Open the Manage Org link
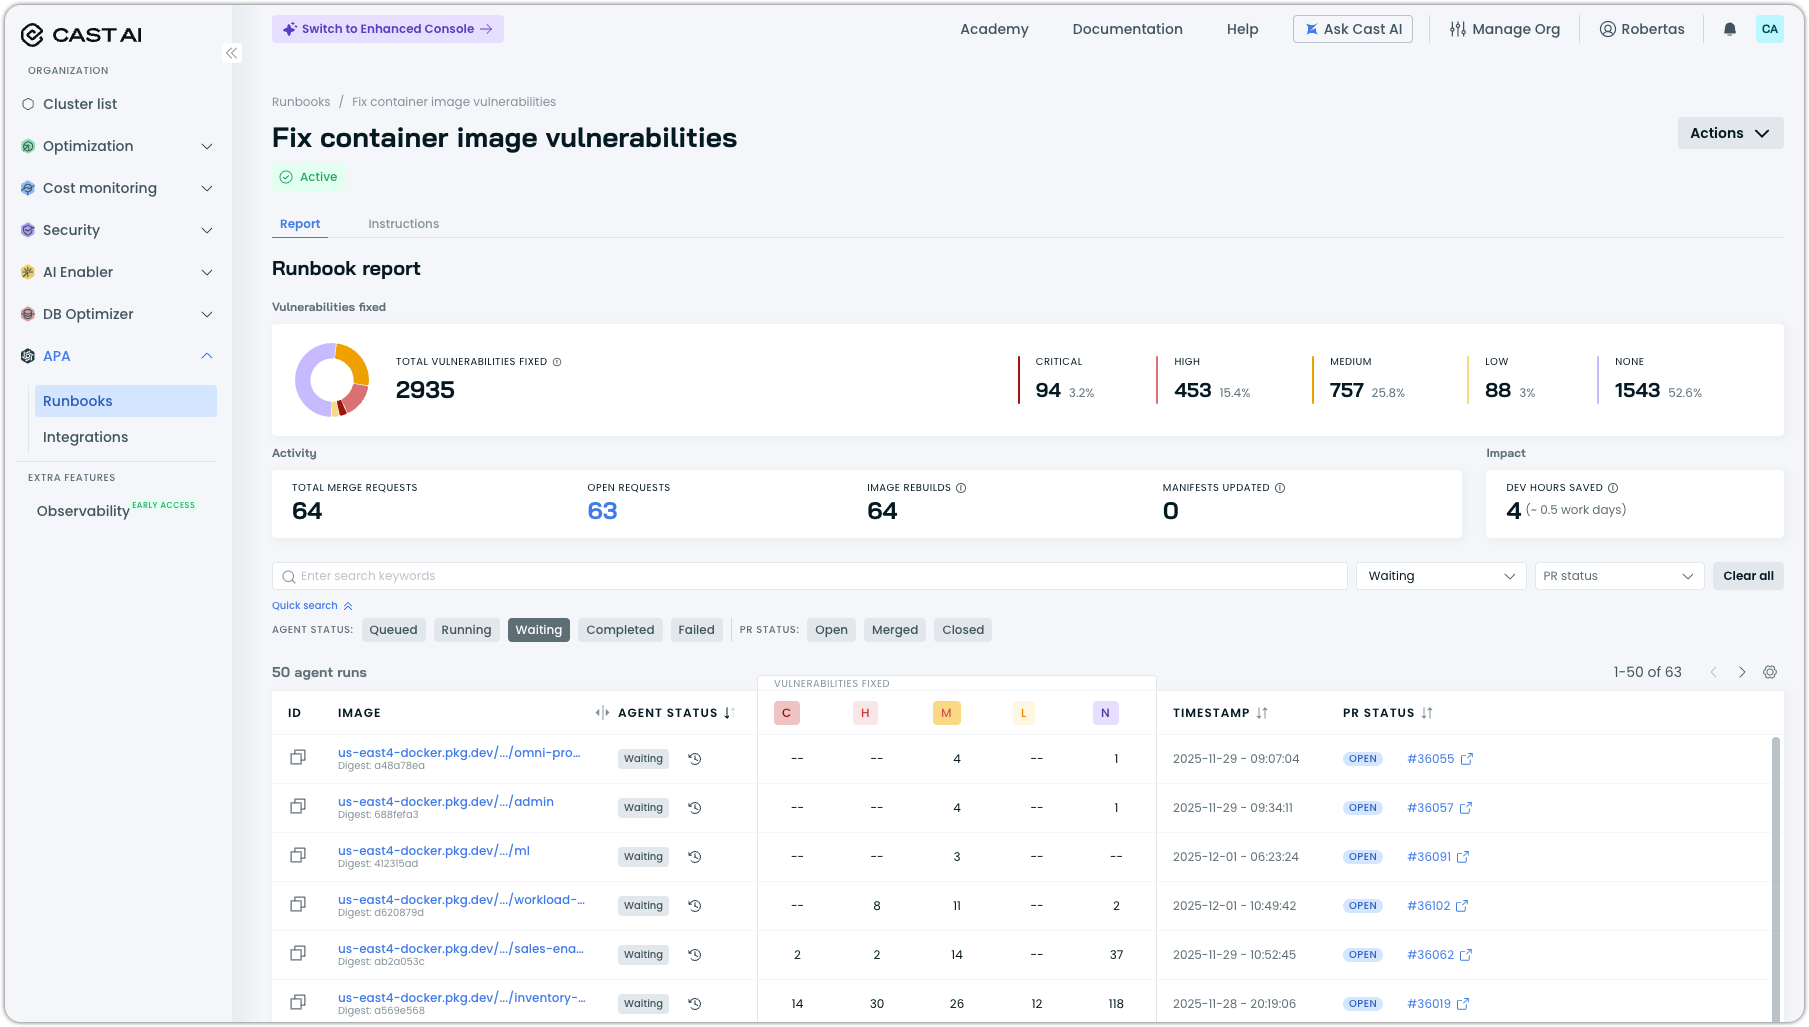This screenshot has width=1809, height=1027. [x=1504, y=29]
